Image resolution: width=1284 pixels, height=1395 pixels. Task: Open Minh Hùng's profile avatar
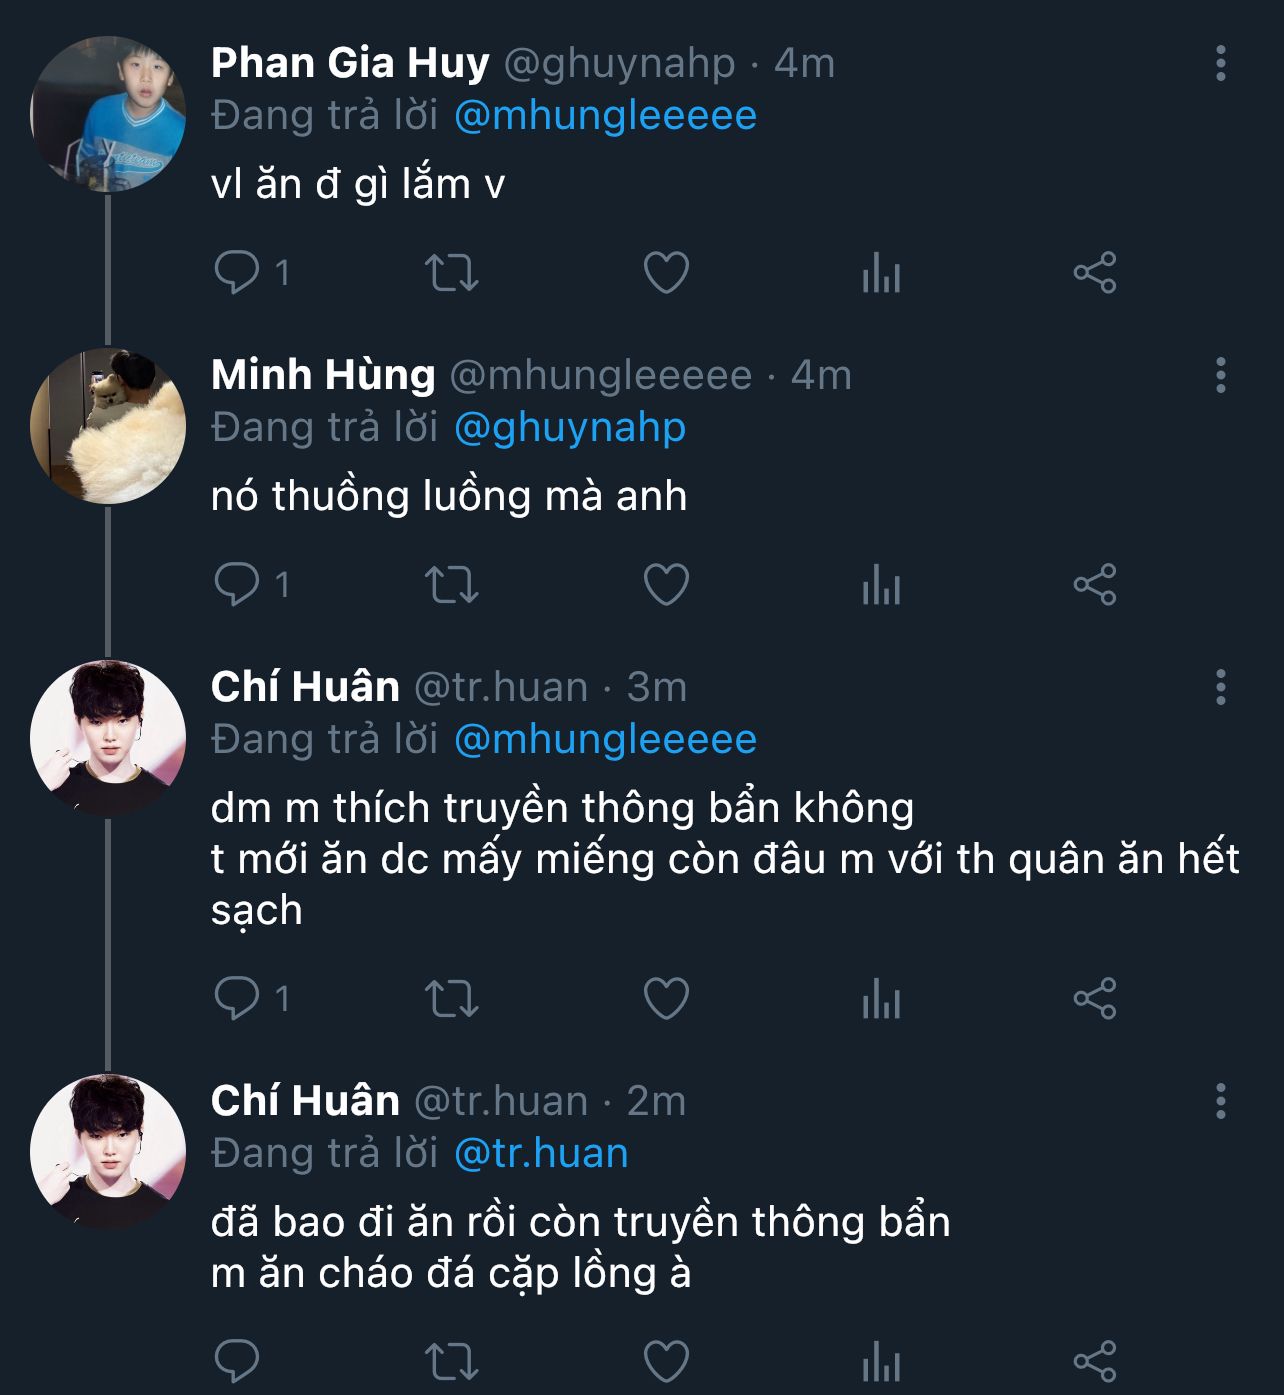(108, 426)
